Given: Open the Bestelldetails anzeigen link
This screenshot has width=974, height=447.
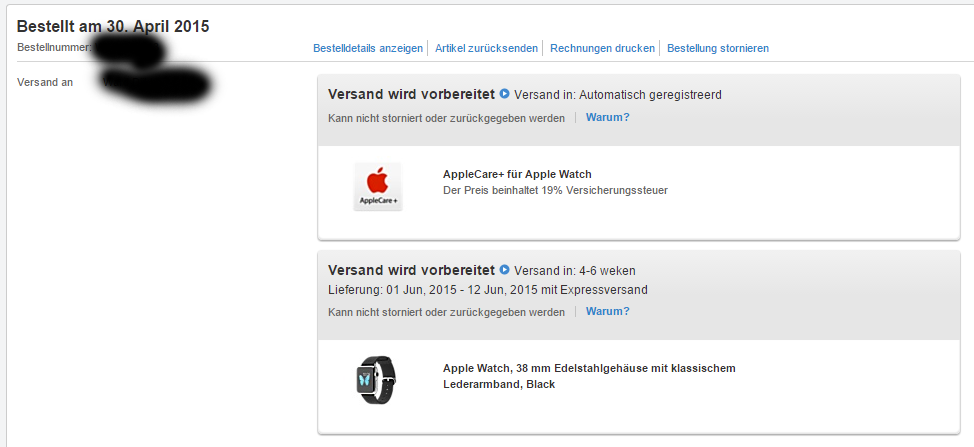Looking at the screenshot, I should (x=368, y=48).
